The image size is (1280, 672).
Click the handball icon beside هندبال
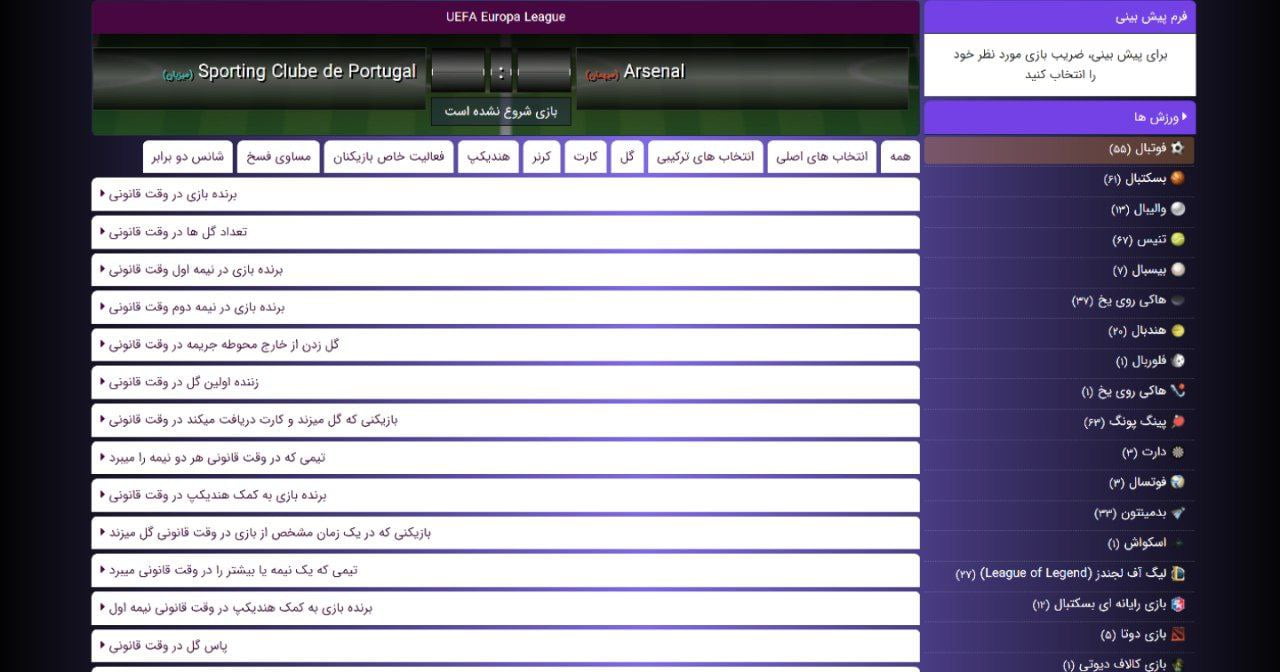[1177, 331]
